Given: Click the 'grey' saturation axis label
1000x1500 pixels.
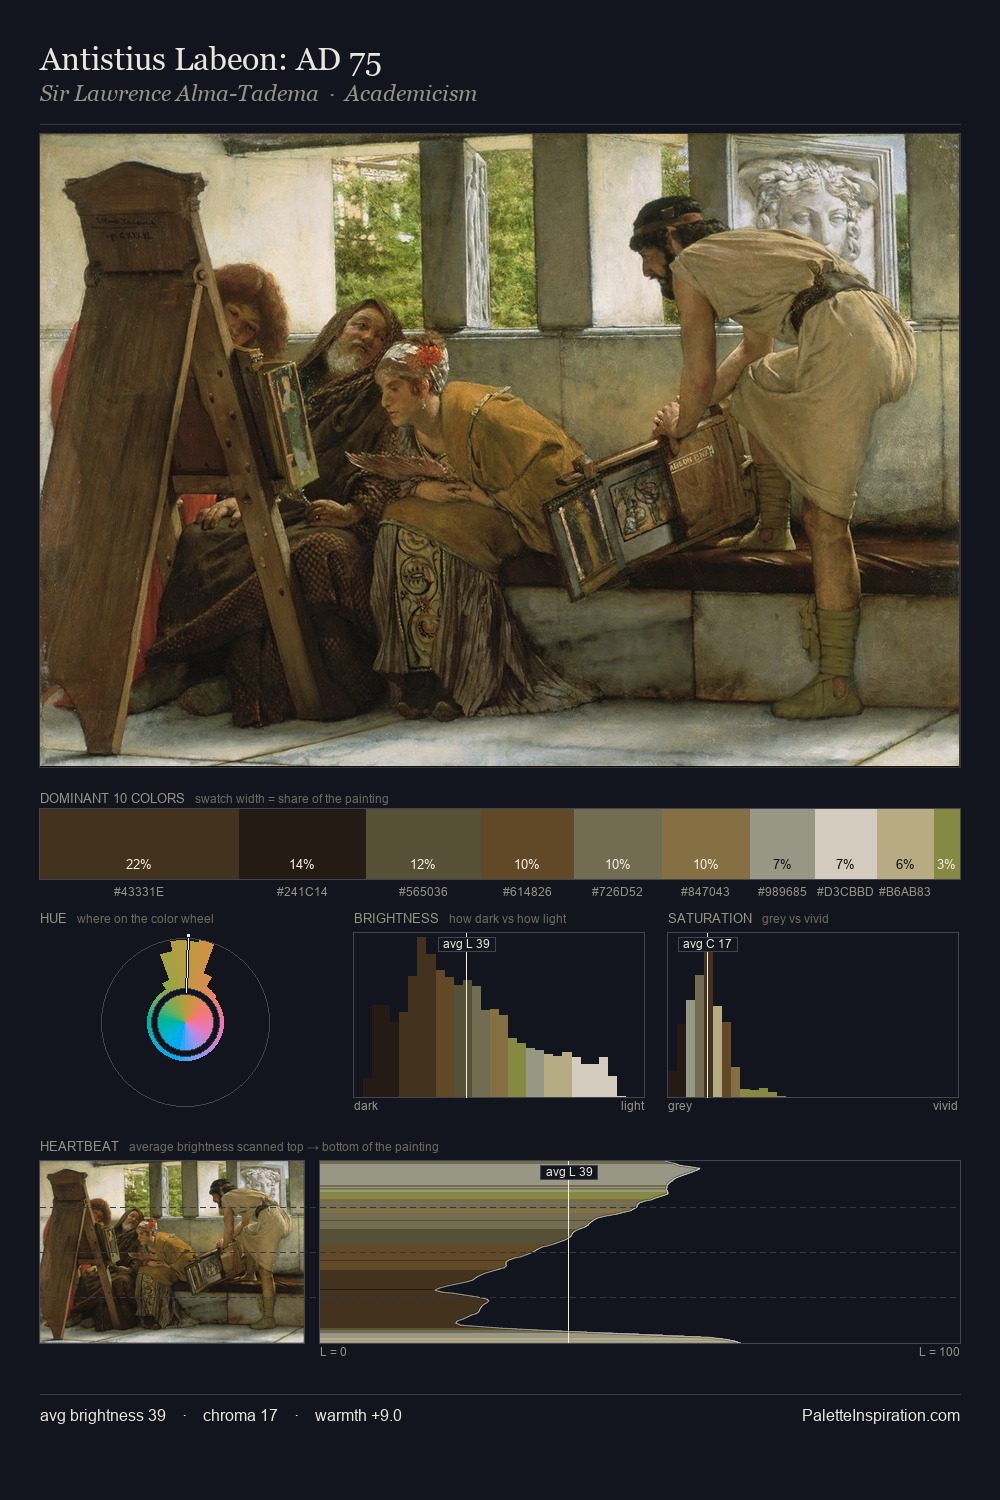Looking at the screenshot, I should 680,1106.
